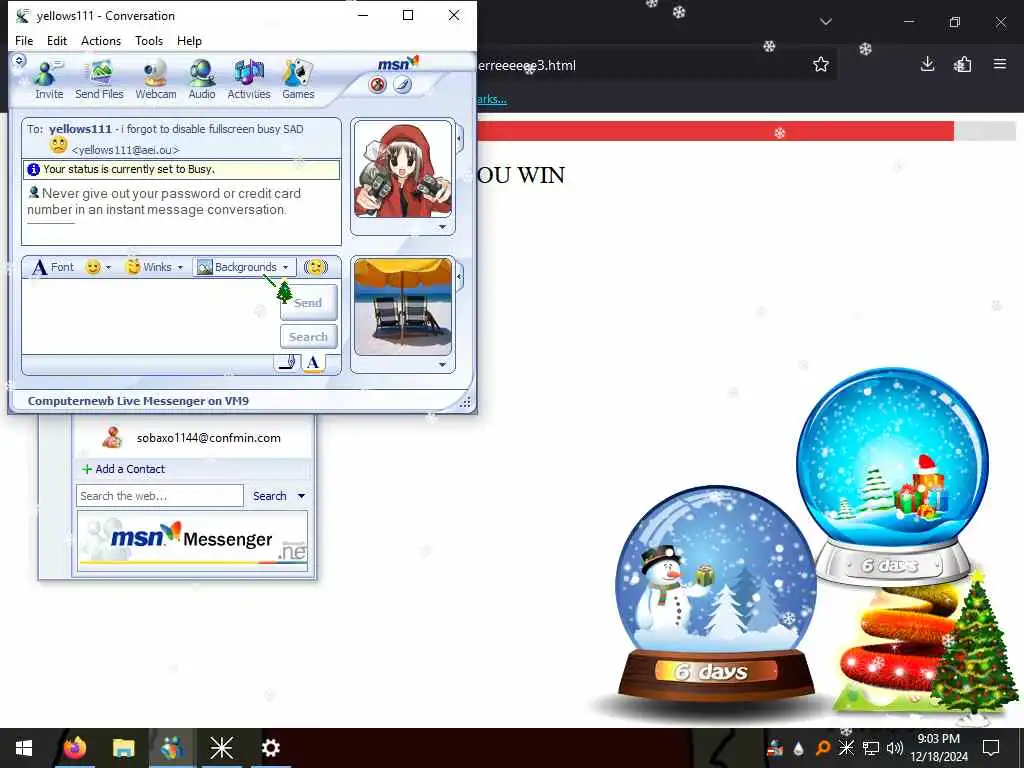
Task: Send a nudge with the shaking face icon
Action: (x=316, y=267)
